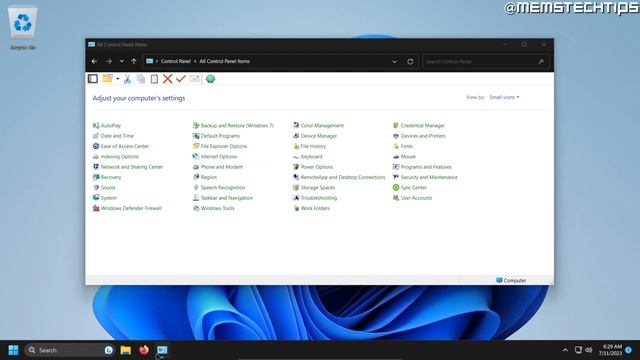Image resolution: width=640 pixels, height=360 pixels.
Task: Open Indexing Options
Action: click(116, 157)
